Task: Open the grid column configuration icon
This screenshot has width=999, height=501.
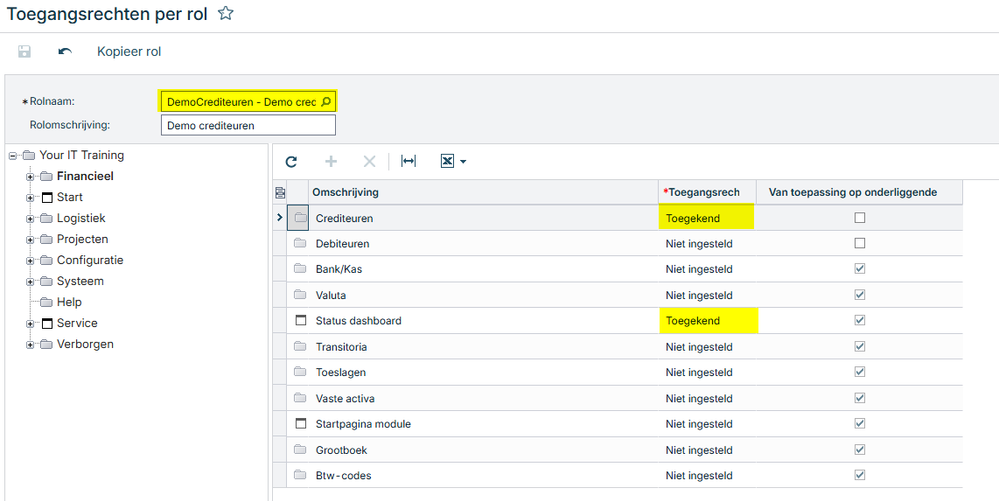Action: [280, 192]
